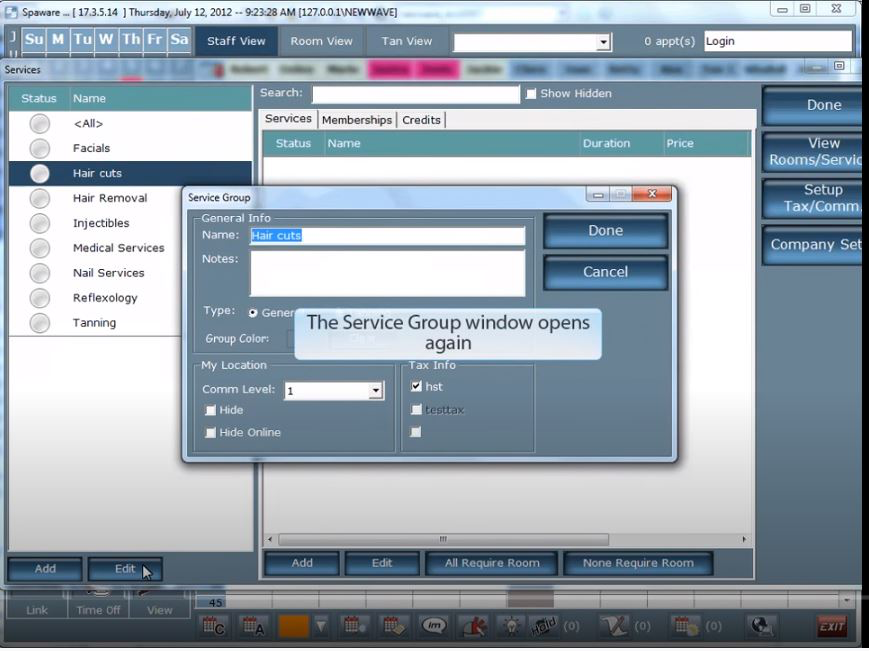Select the <All> group row

click(130, 124)
